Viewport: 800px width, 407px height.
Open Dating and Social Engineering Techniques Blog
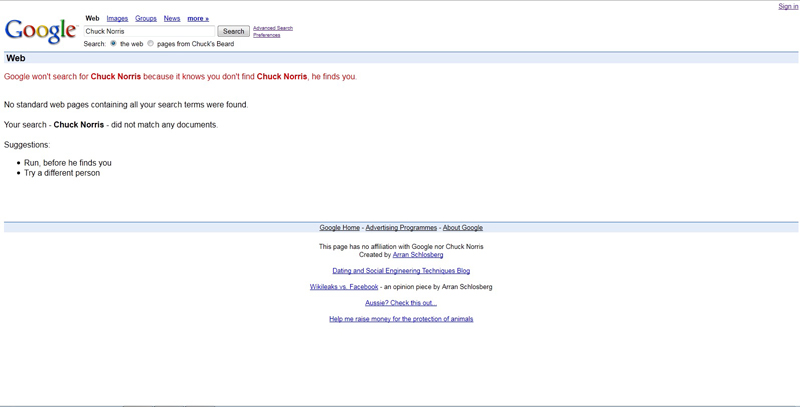click(401, 271)
